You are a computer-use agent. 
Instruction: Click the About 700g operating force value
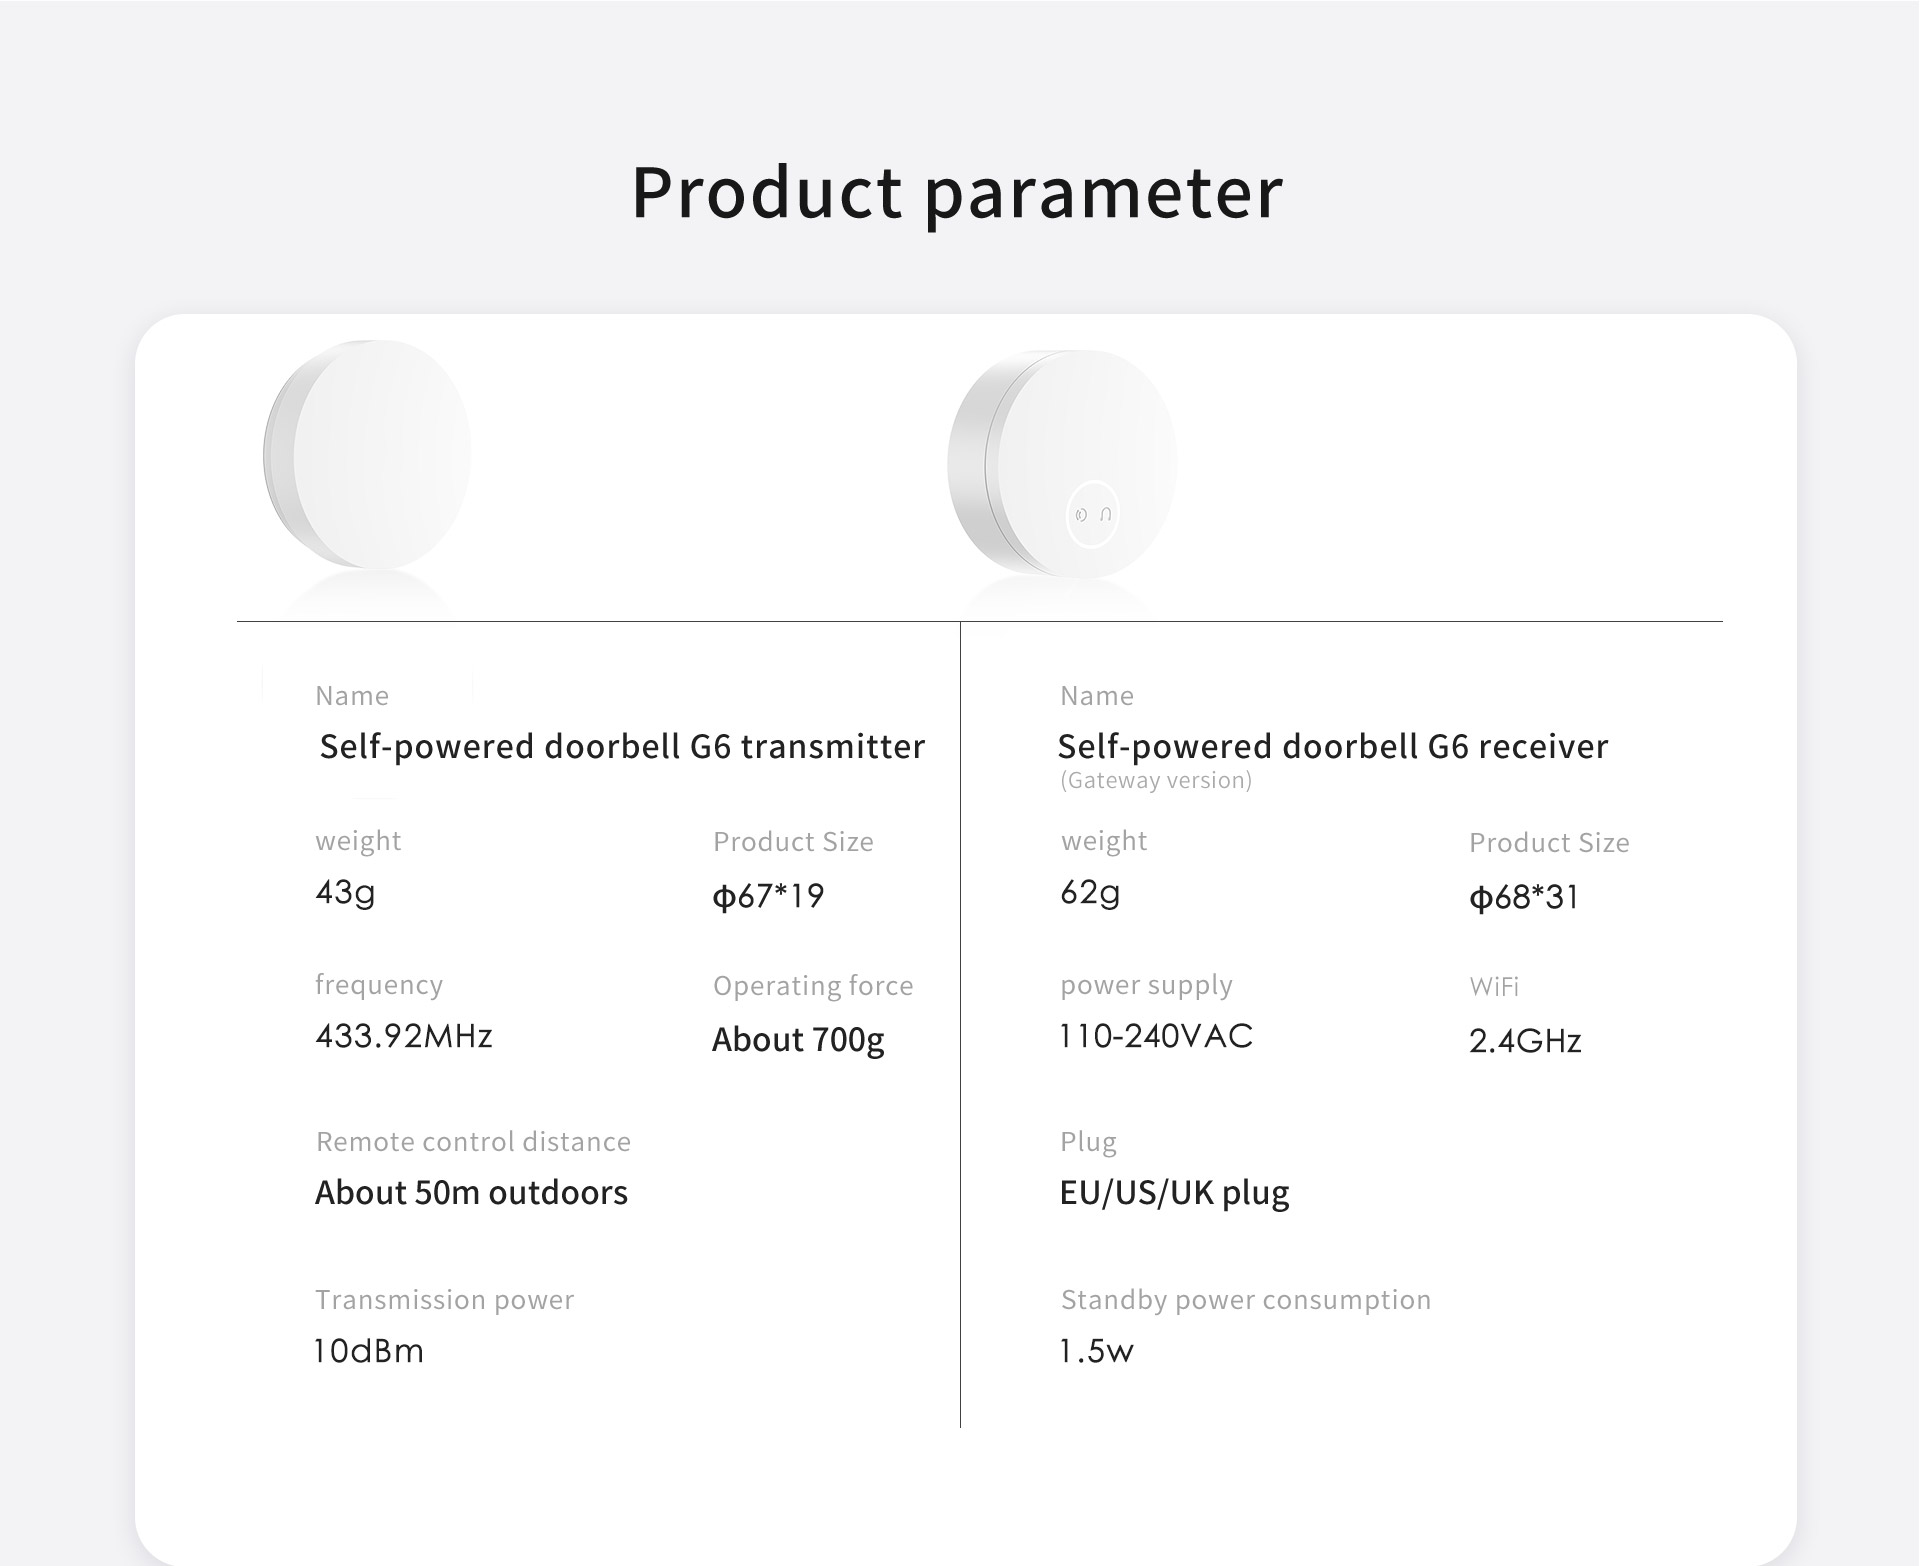coord(798,1040)
